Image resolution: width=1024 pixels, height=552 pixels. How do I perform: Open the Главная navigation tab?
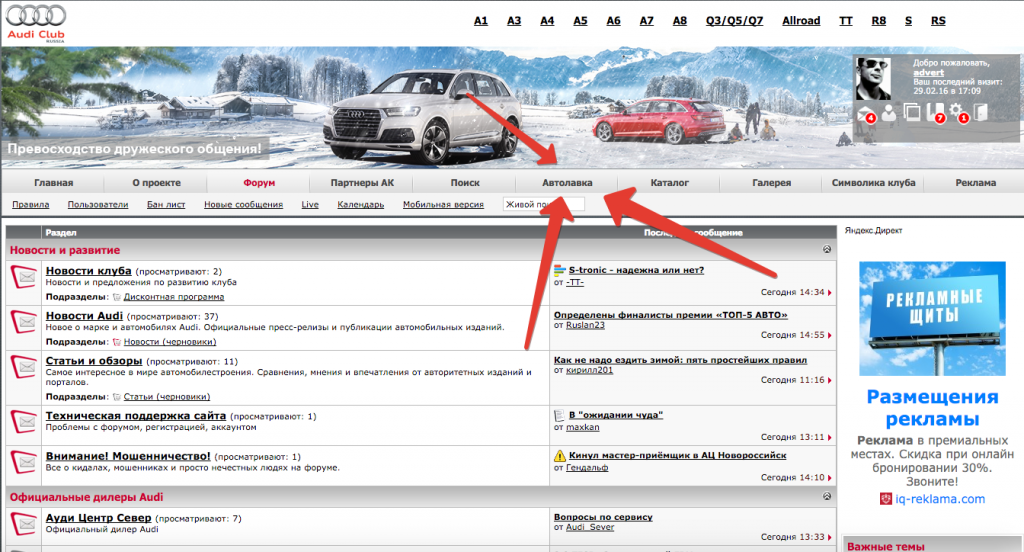click(x=54, y=183)
